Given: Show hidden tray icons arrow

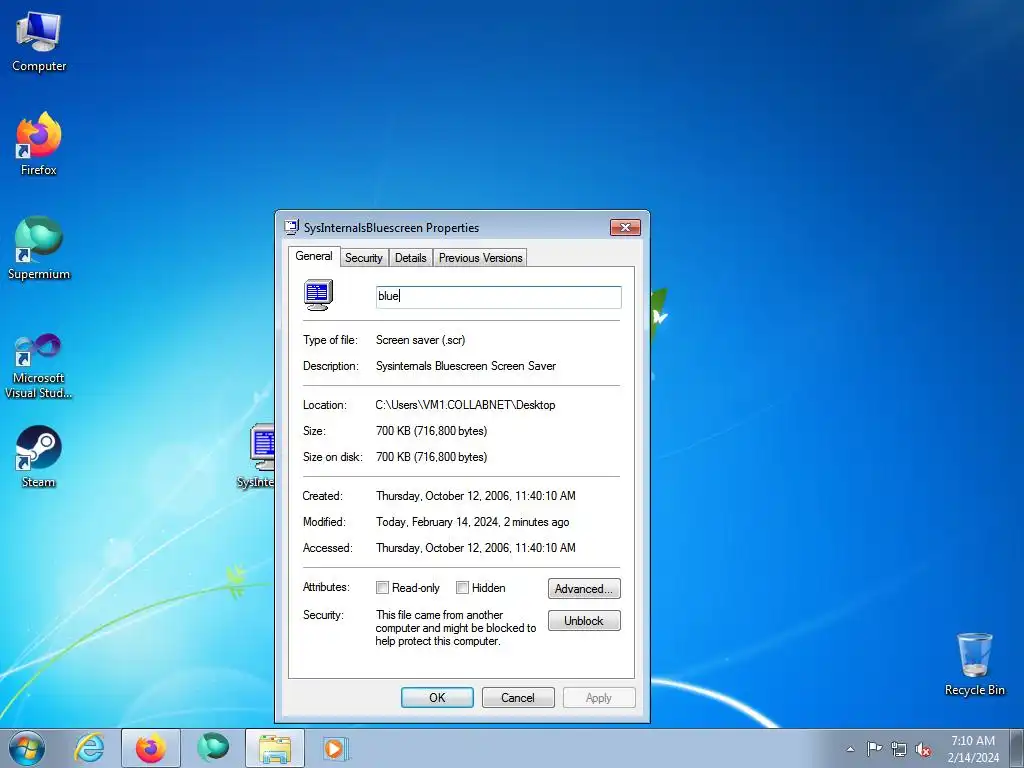Looking at the screenshot, I should pyautogui.click(x=850, y=749).
